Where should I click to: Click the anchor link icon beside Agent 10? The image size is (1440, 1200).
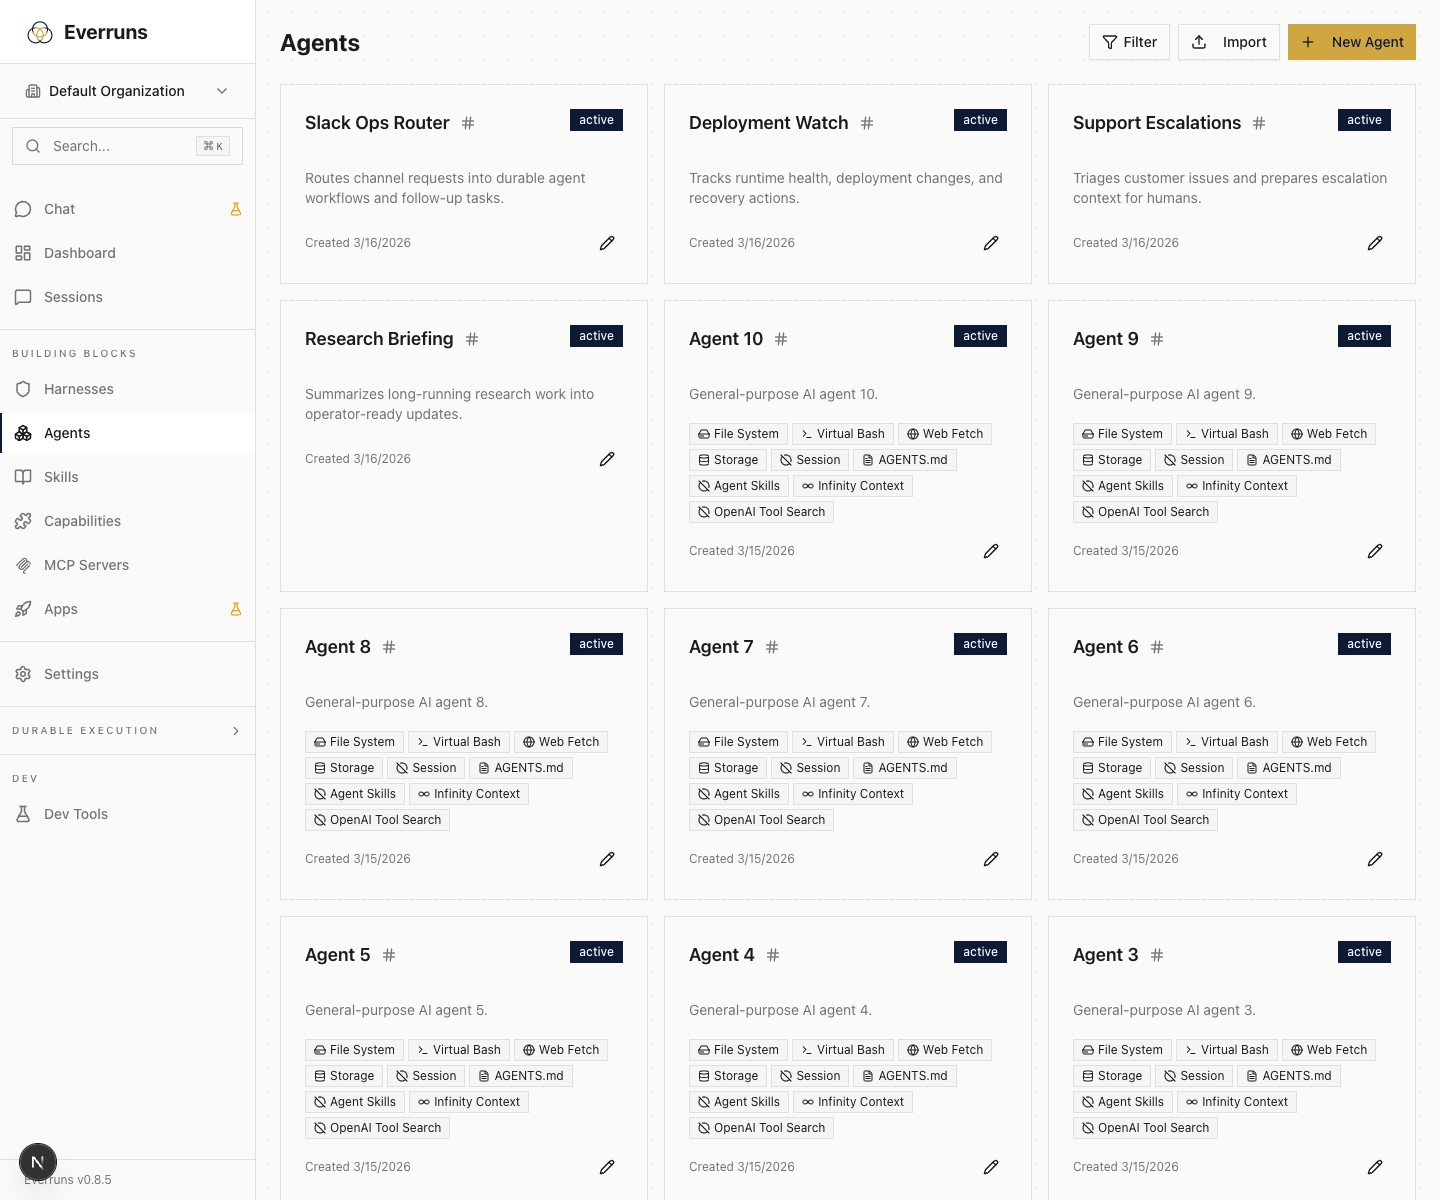click(779, 339)
